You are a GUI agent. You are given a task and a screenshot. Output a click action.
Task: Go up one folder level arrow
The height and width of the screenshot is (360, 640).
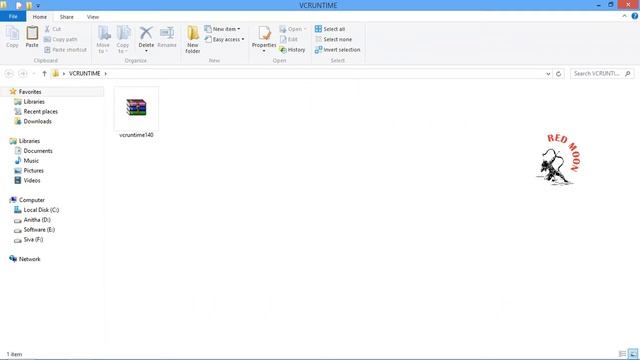click(x=44, y=73)
